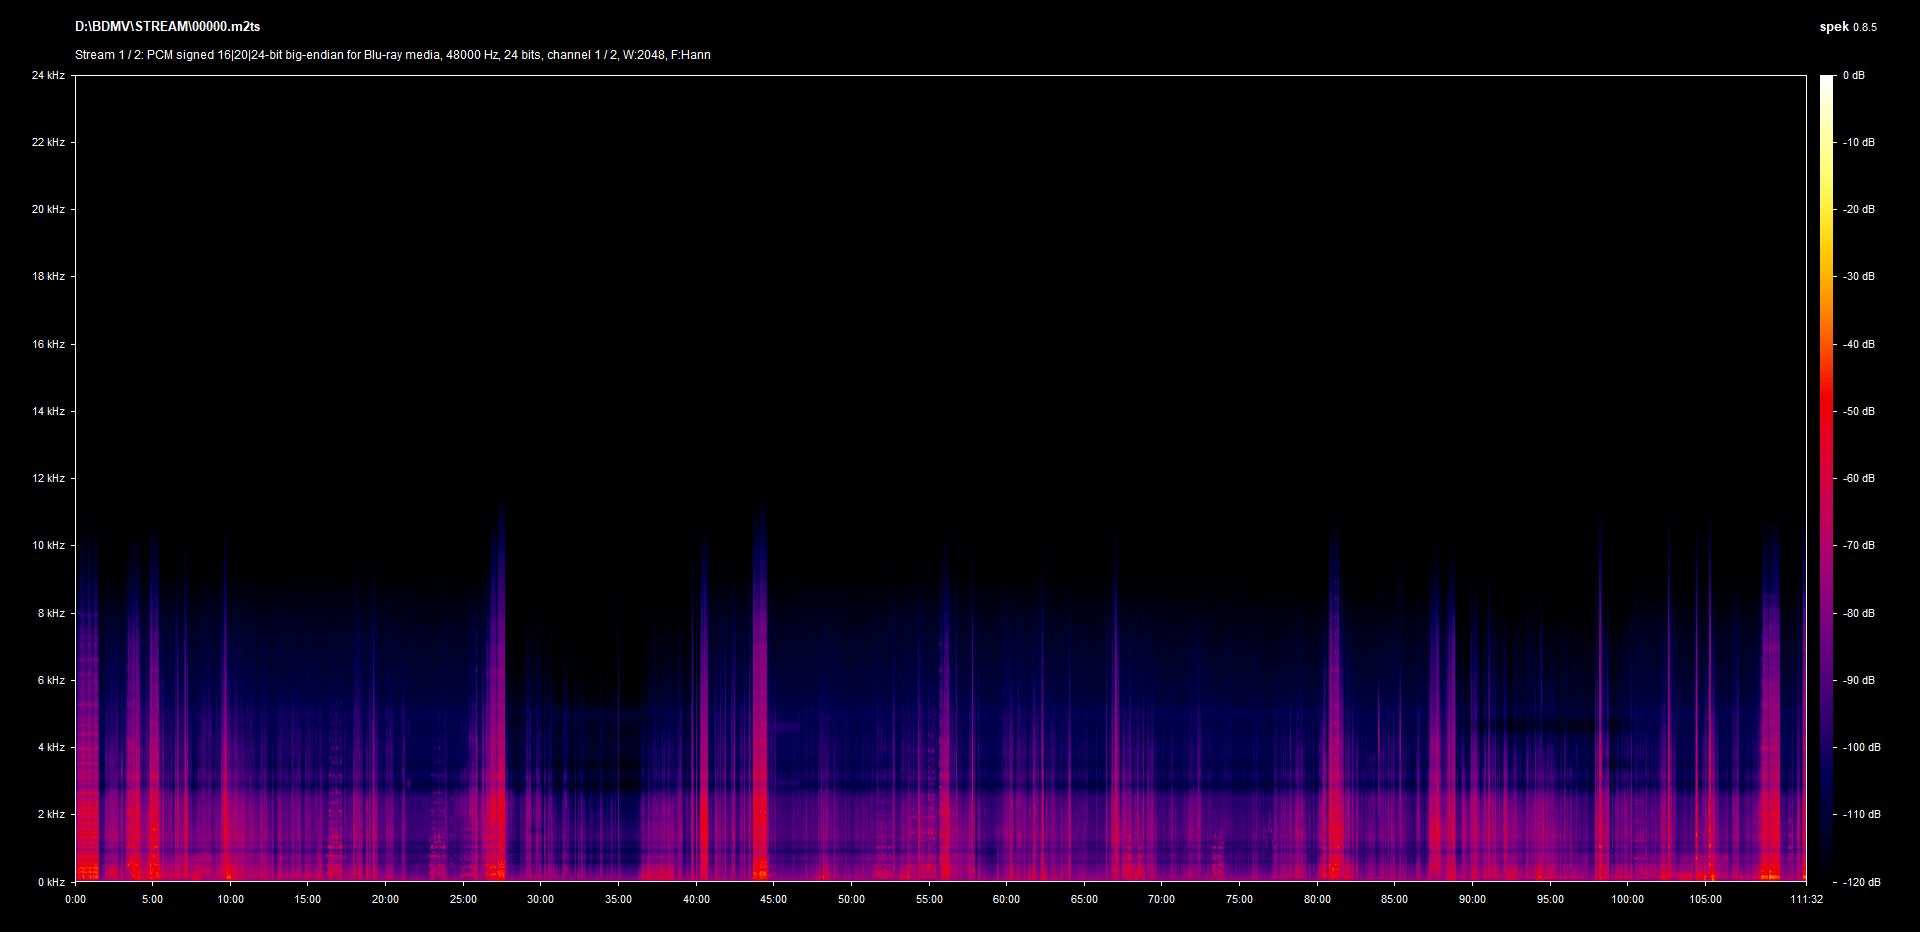Select the 111:32 end time marker

[x=1806, y=899]
